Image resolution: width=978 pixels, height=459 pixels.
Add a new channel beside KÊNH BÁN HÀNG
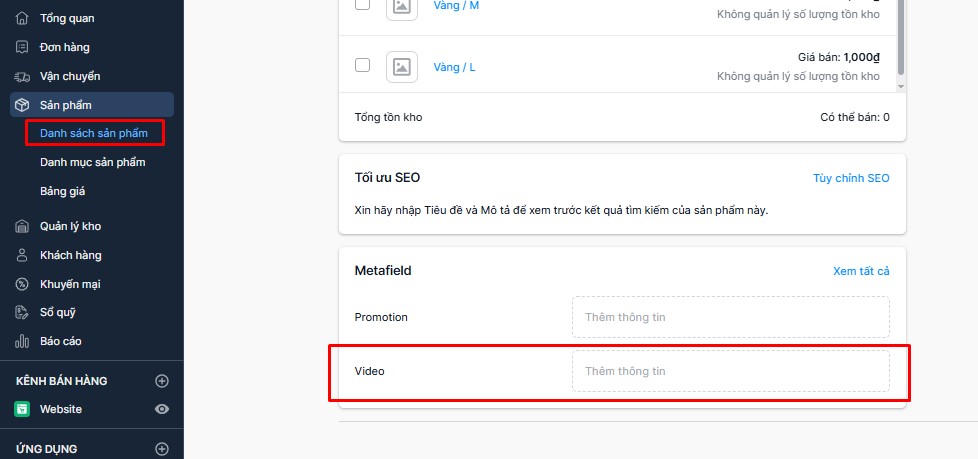(x=162, y=380)
